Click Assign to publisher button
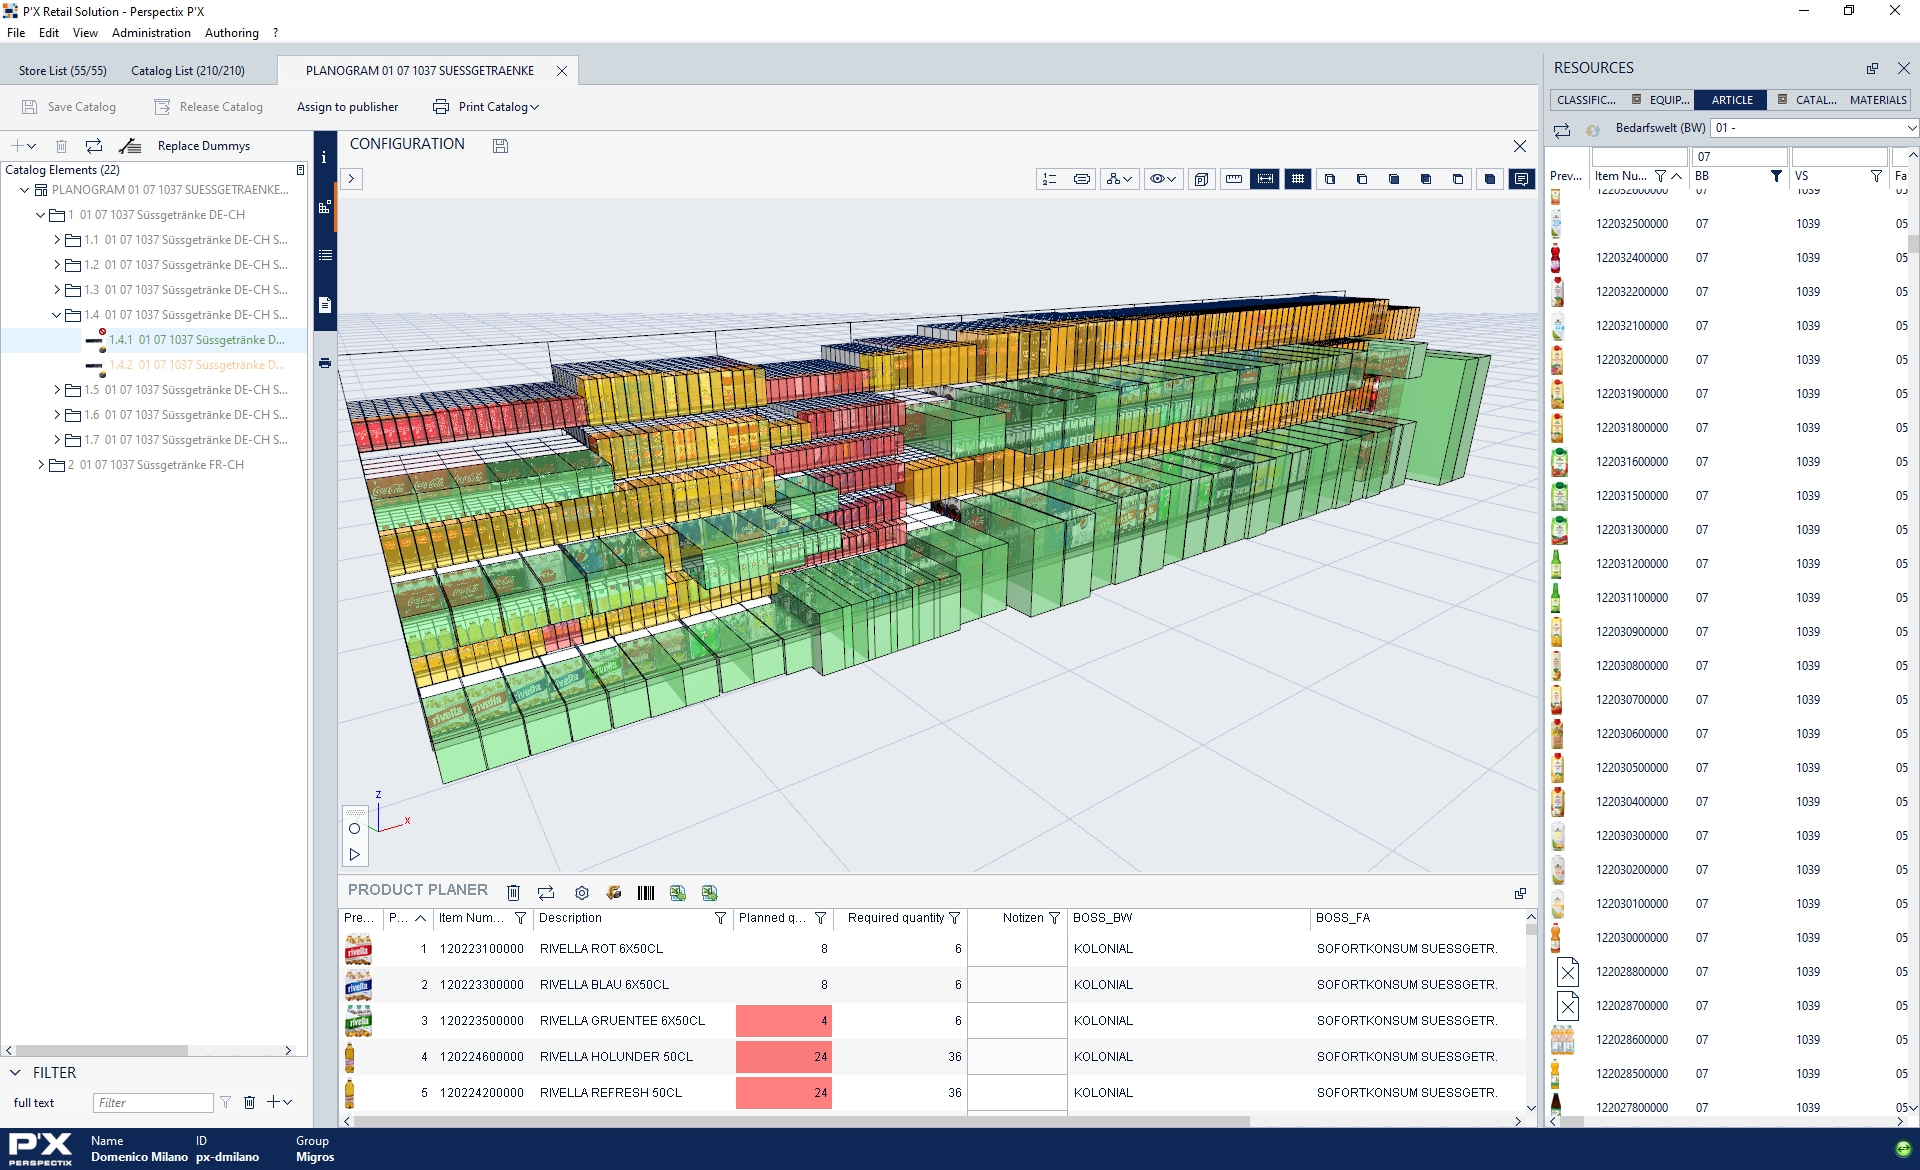The height and width of the screenshot is (1170, 1920). (x=347, y=107)
